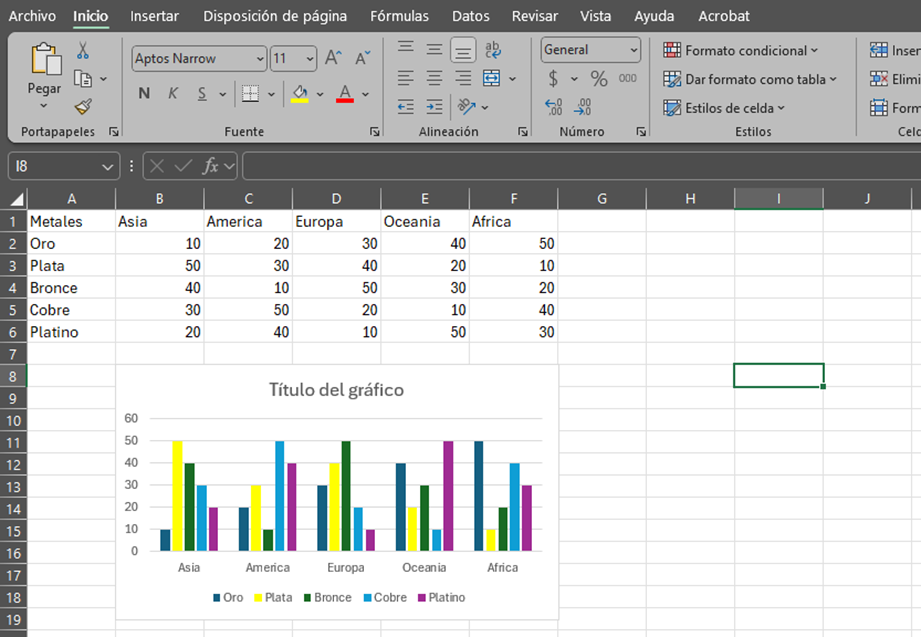Click the Copiar icon
Image resolution: width=921 pixels, height=637 pixels.
coord(83,79)
